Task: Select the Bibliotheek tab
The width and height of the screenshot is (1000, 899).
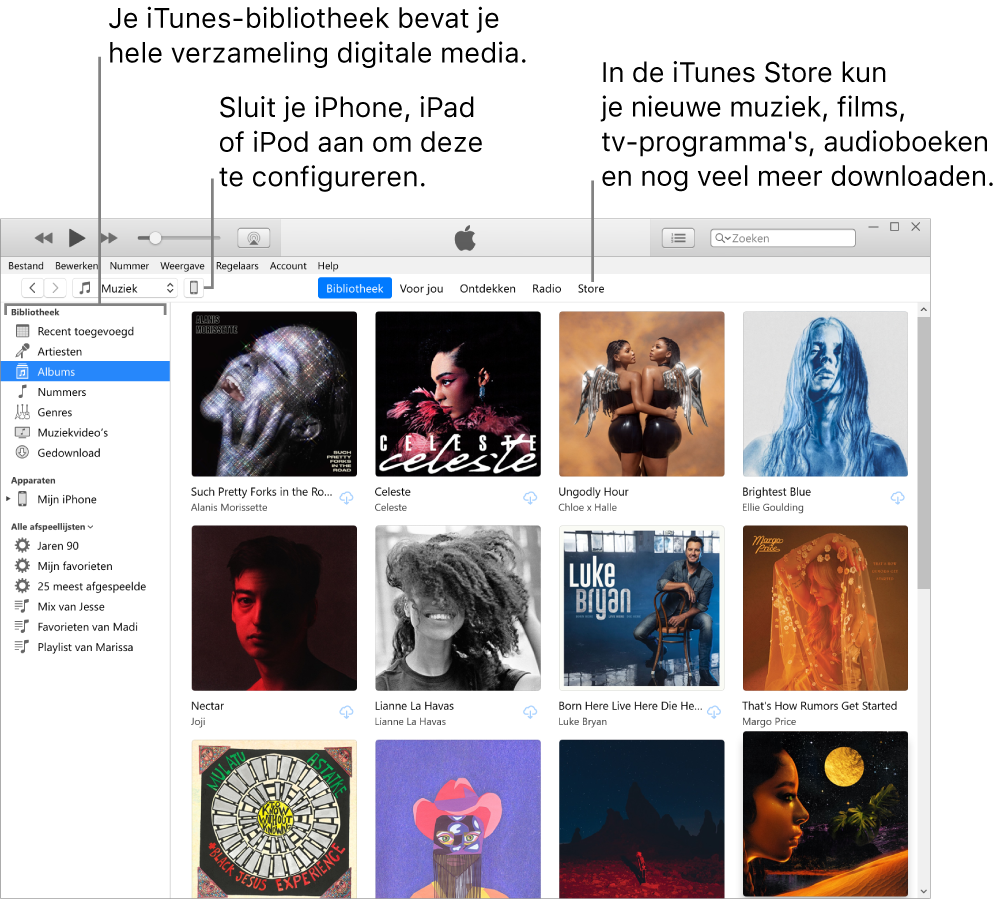Action: point(355,288)
